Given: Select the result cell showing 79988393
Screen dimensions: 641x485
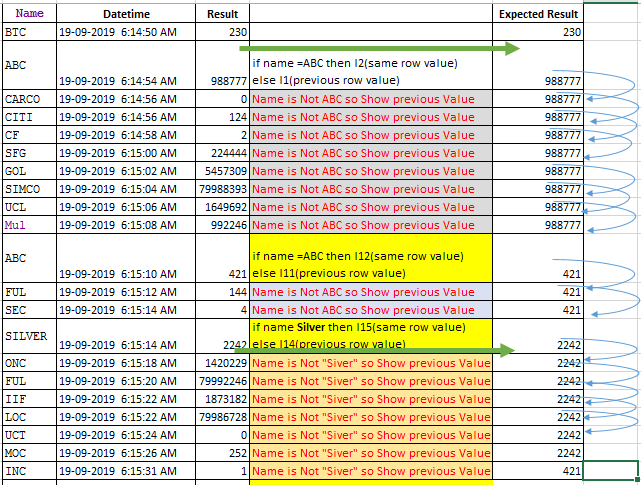Looking at the screenshot, I should (x=222, y=189).
